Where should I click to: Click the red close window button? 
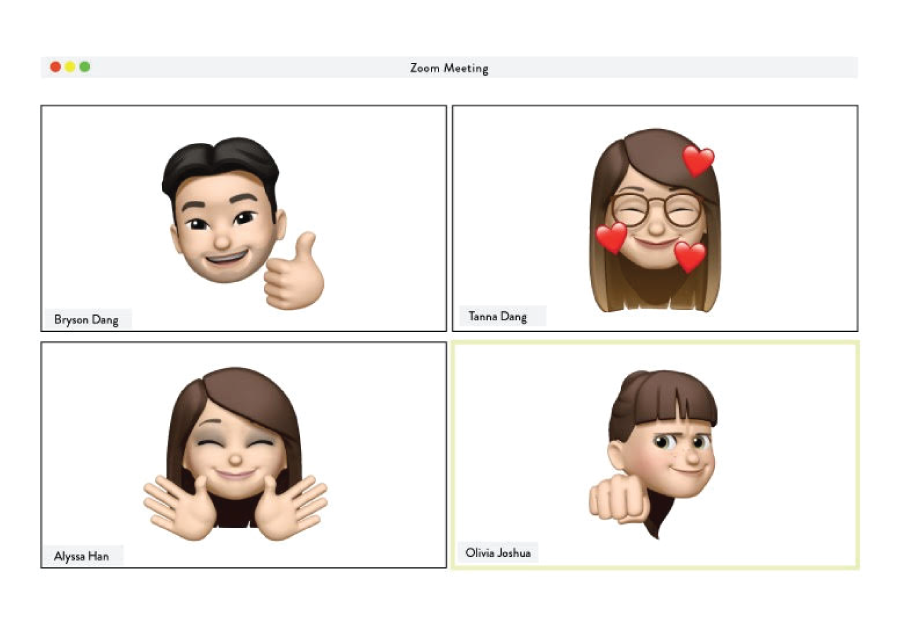pyautogui.click(x=55, y=67)
